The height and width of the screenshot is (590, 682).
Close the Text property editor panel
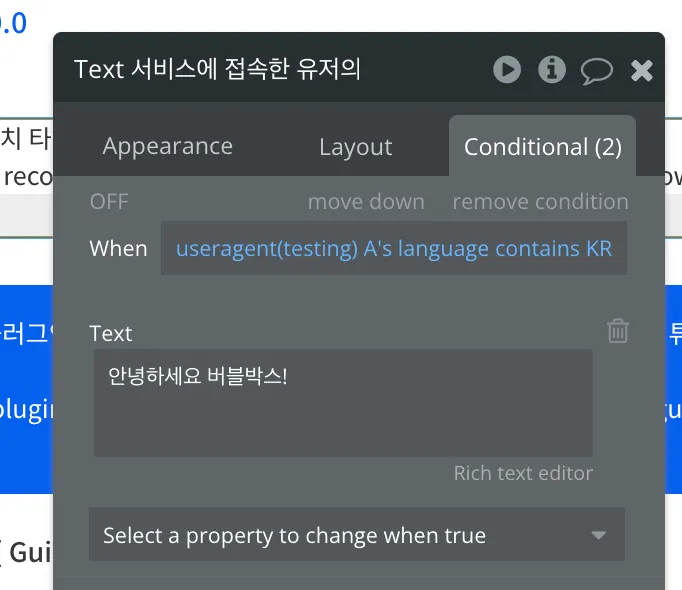642,70
